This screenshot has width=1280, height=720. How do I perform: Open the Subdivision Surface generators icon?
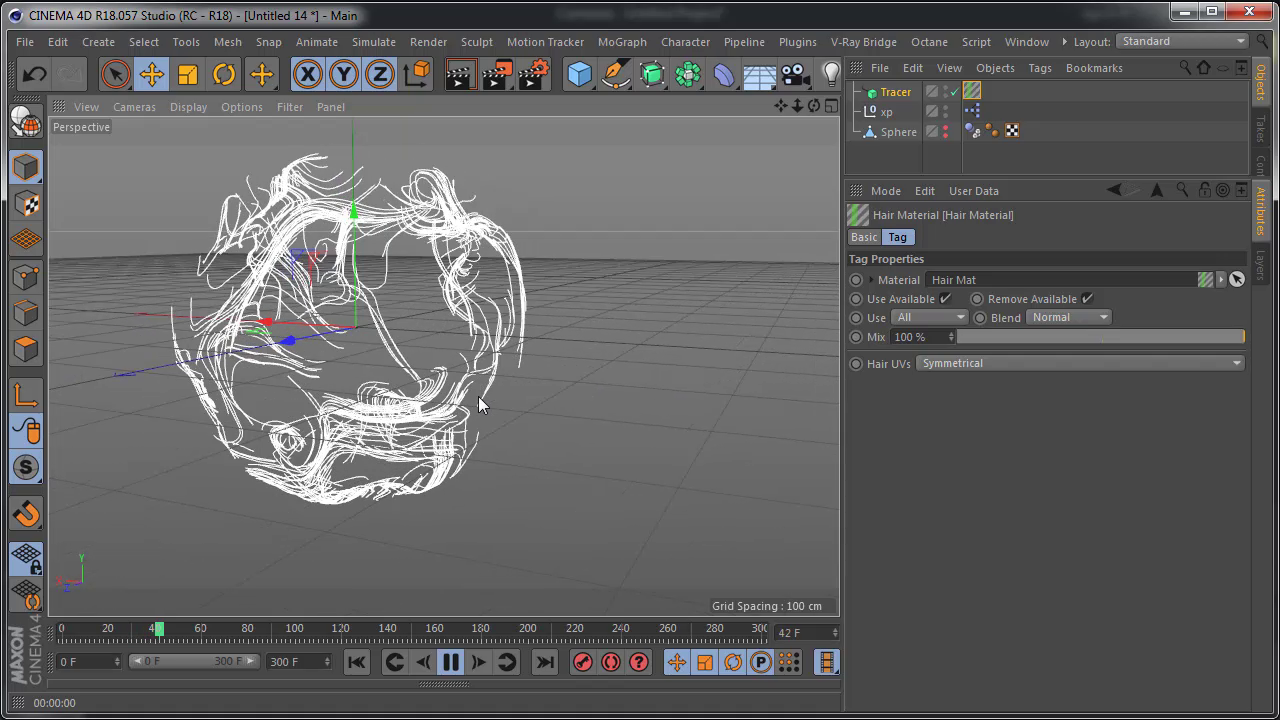[x=652, y=74]
